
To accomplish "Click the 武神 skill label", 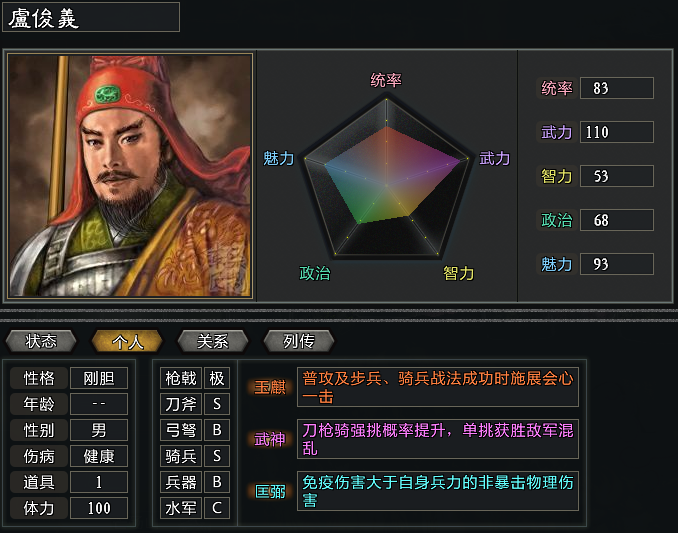I will 270,439.
